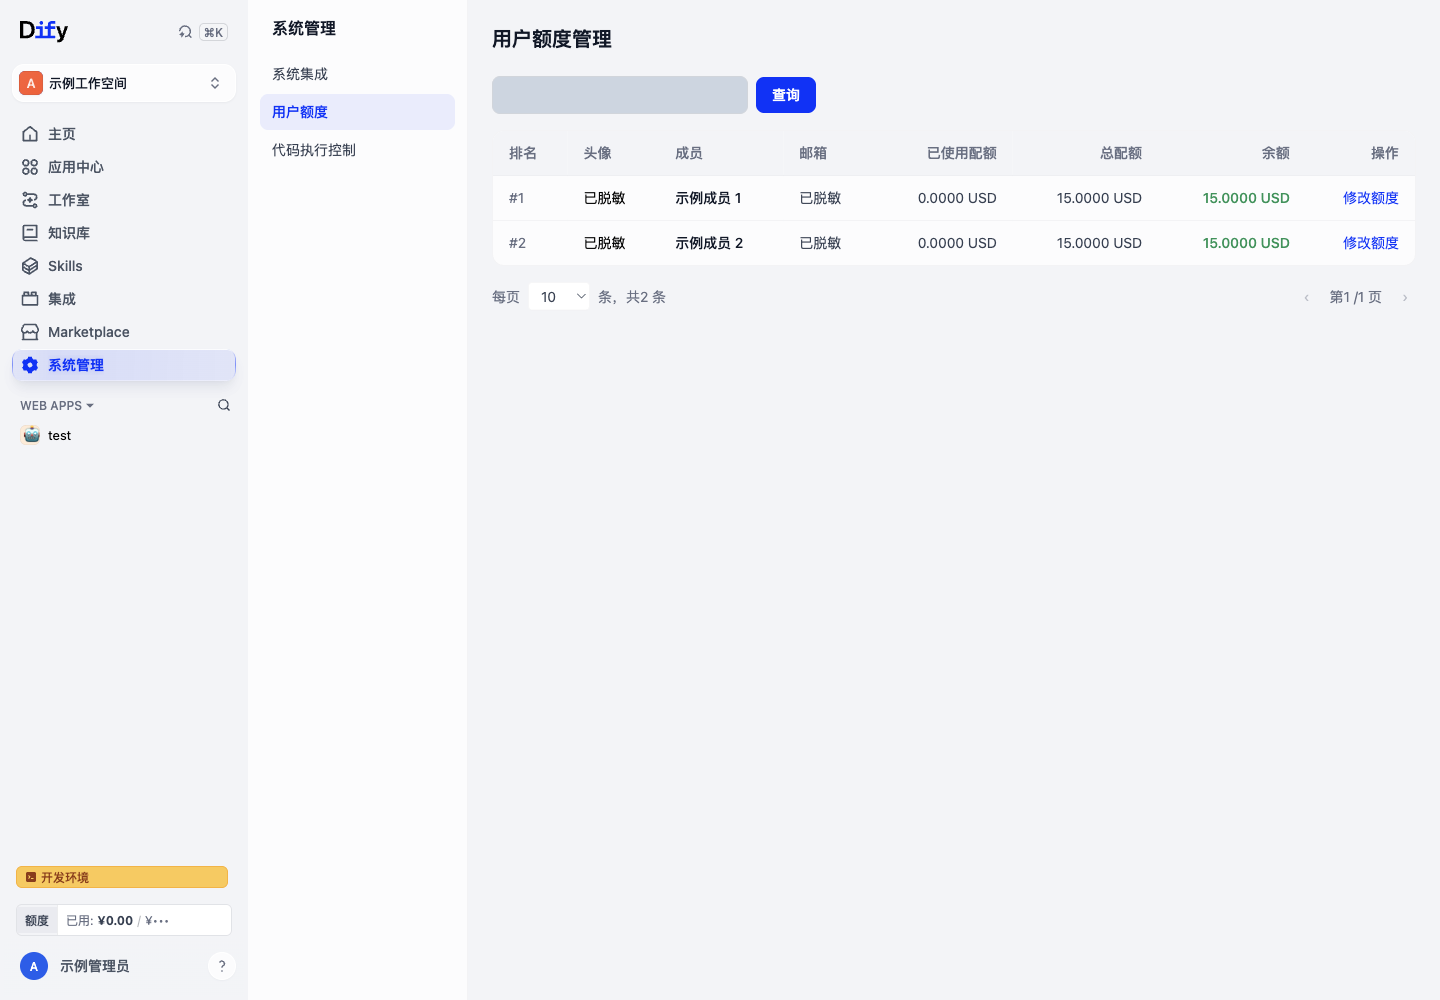Open the 系统集成 settings tab
Viewport: 1440px width, 1000px height.
pyautogui.click(x=357, y=74)
